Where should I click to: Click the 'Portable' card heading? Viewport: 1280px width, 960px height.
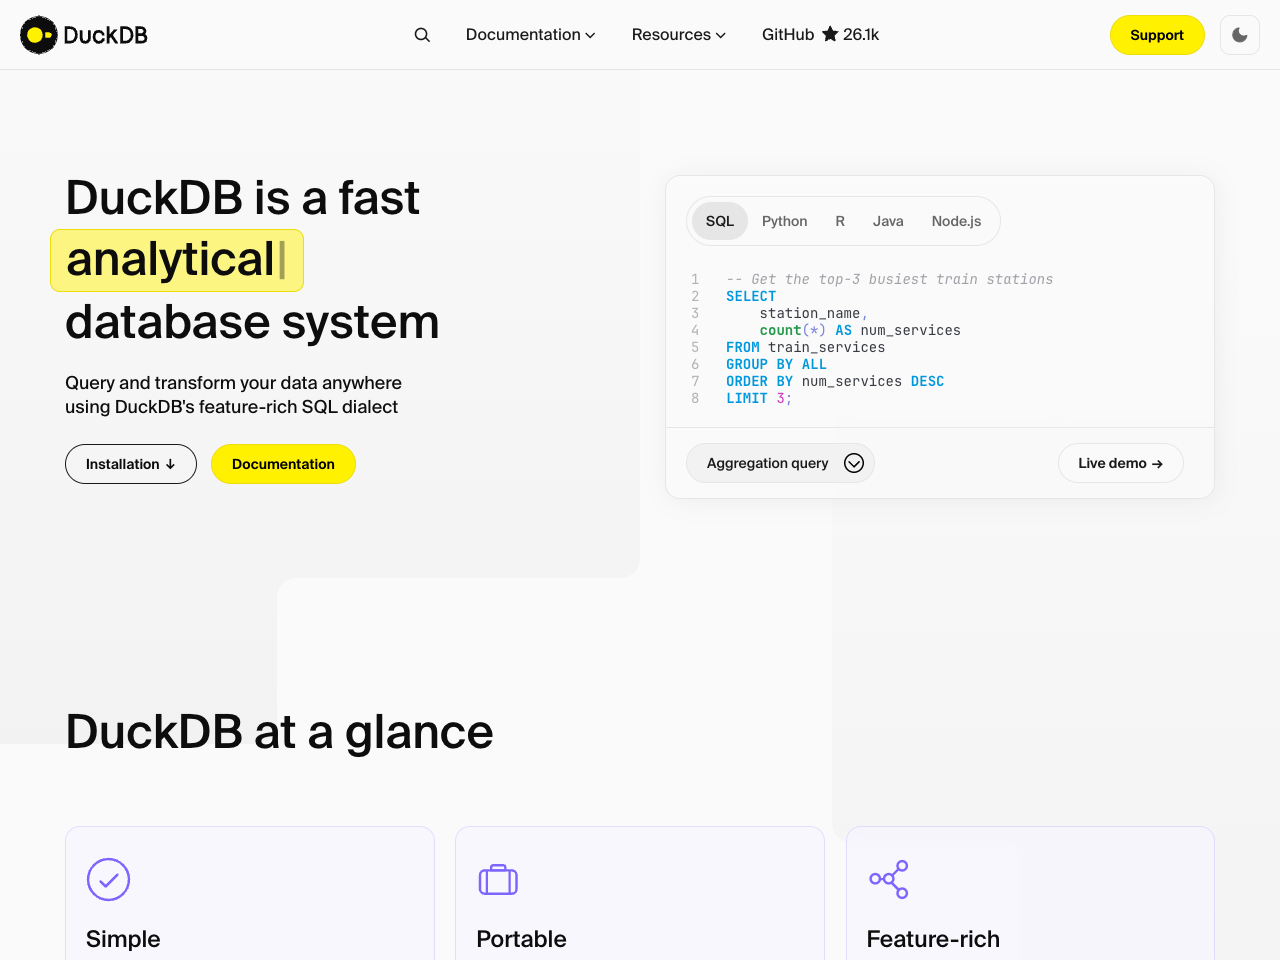pos(521,939)
